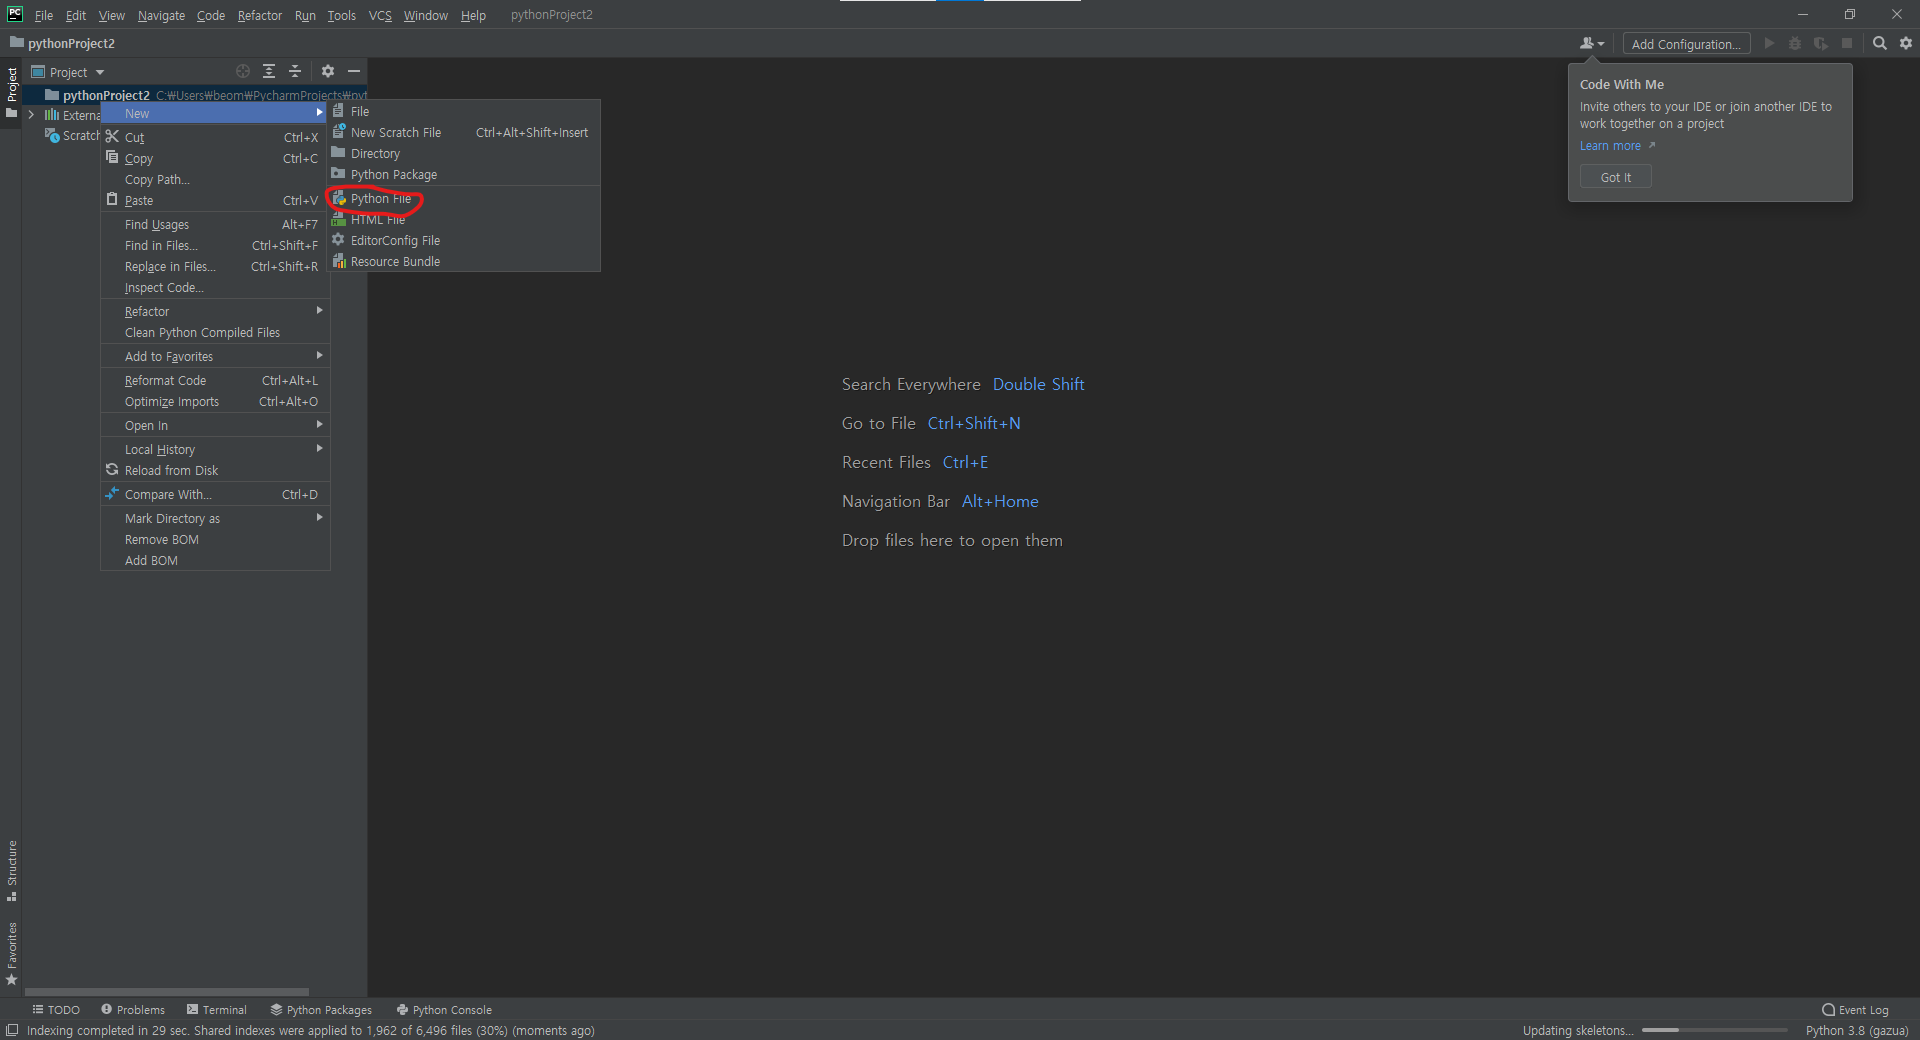Image resolution: width=1920 pixels, height=1040 pixels.
Task: Click the Cut scissors entry
Action: [x=215, y=137]
